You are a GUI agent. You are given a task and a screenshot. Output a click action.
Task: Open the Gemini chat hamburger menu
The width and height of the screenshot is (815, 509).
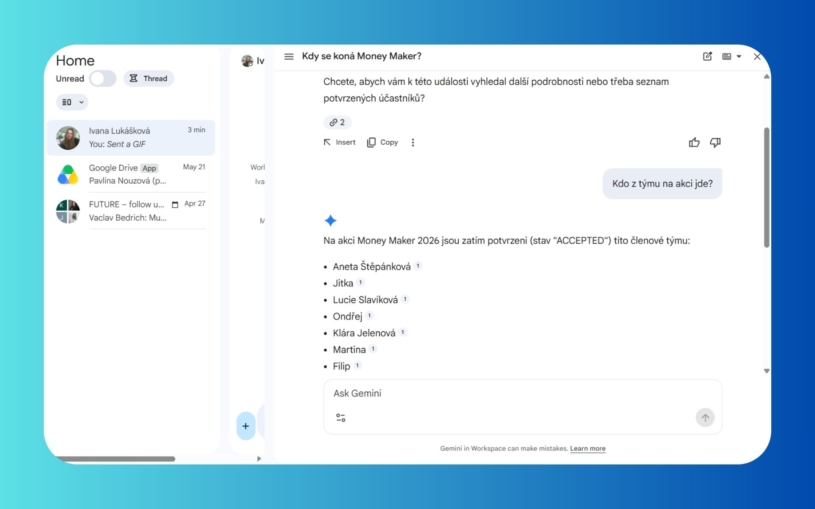[289, 56]
